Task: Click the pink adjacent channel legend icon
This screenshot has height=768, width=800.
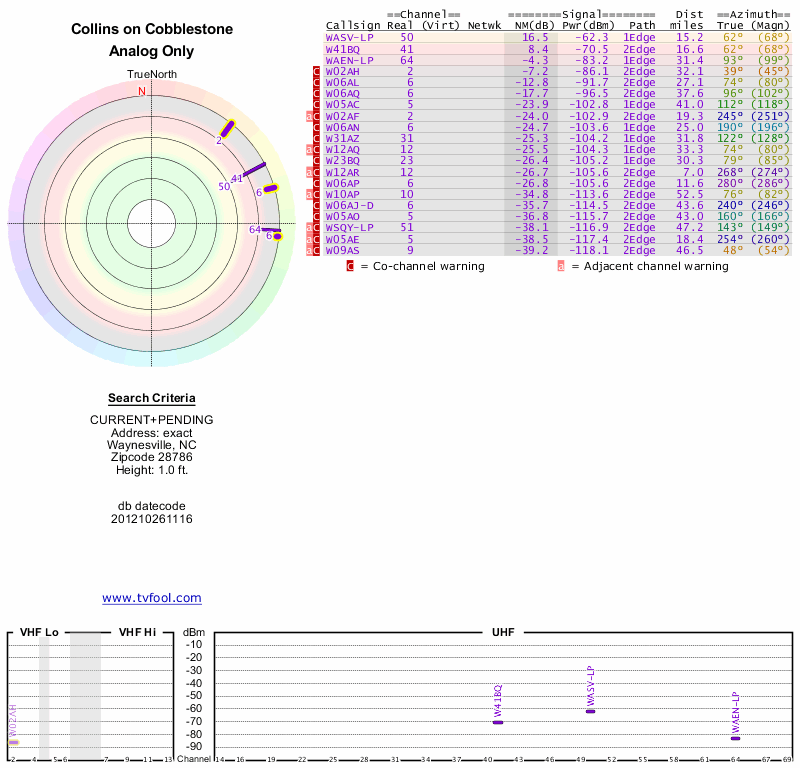Action: point(561,266)
